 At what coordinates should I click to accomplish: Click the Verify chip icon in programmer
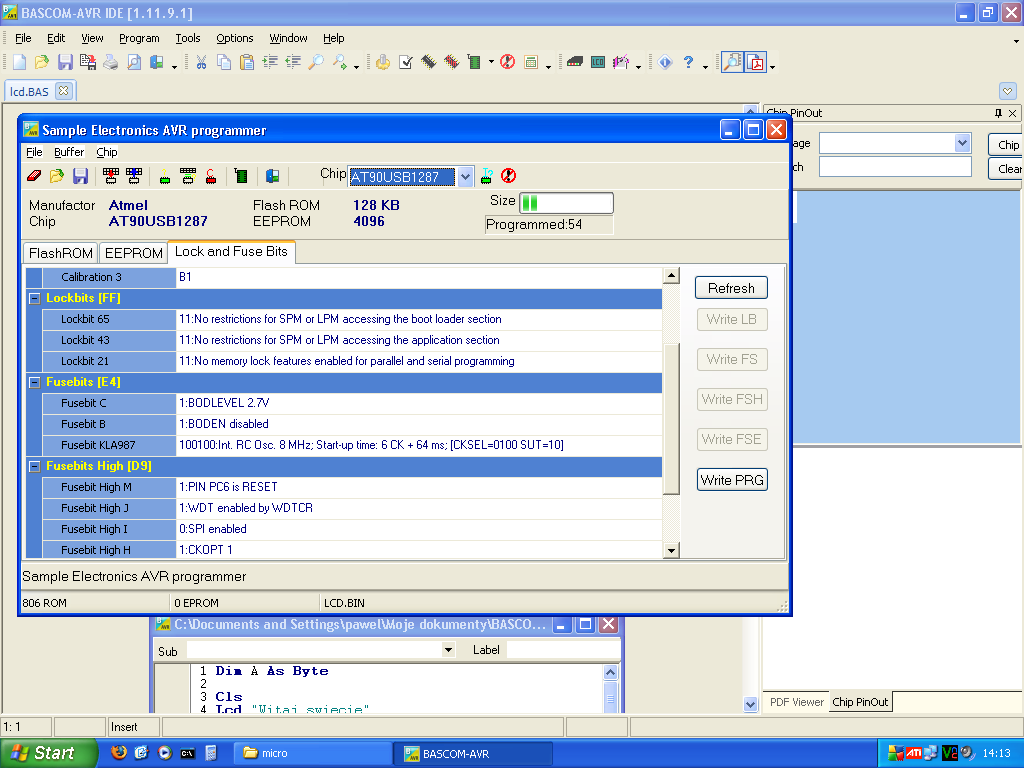[x=188, y=176]
